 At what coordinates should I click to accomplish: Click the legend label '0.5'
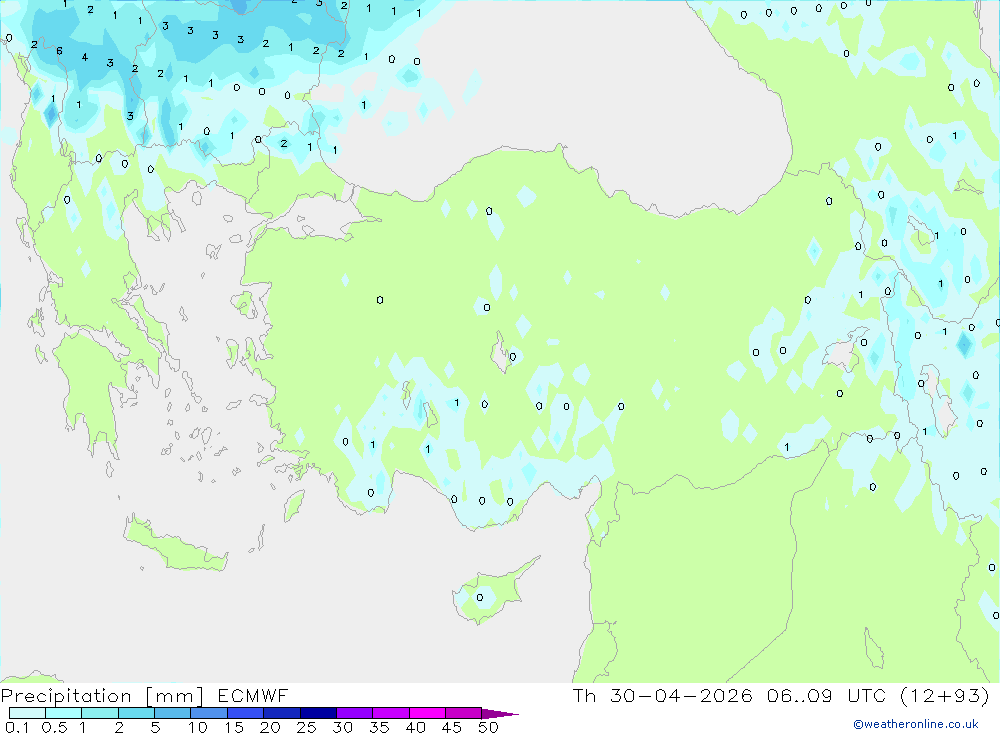(x=54, y=727)
